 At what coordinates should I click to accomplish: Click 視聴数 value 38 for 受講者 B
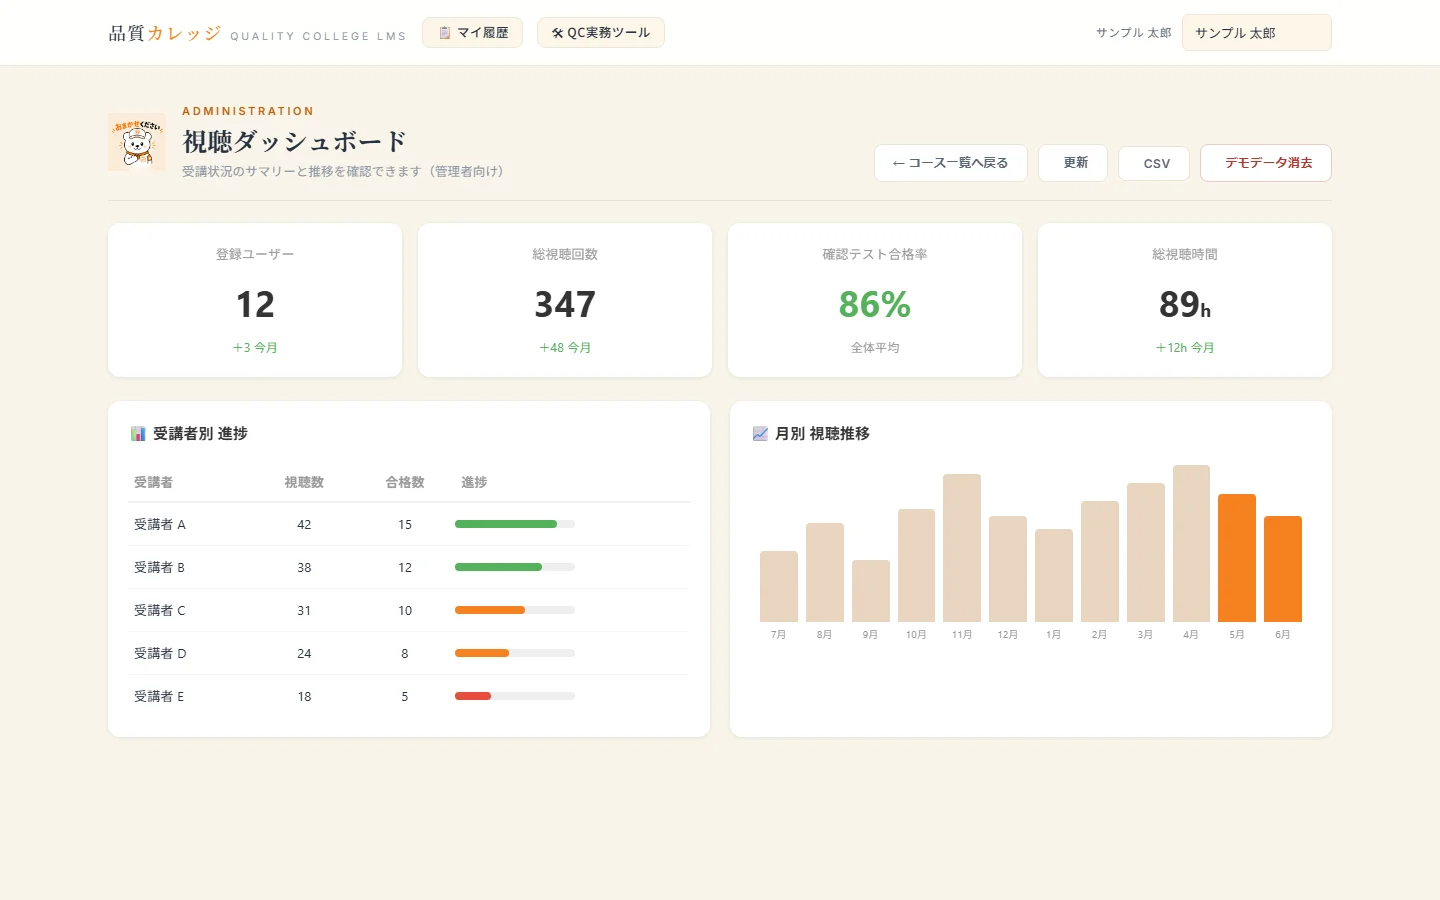point(304,567)
